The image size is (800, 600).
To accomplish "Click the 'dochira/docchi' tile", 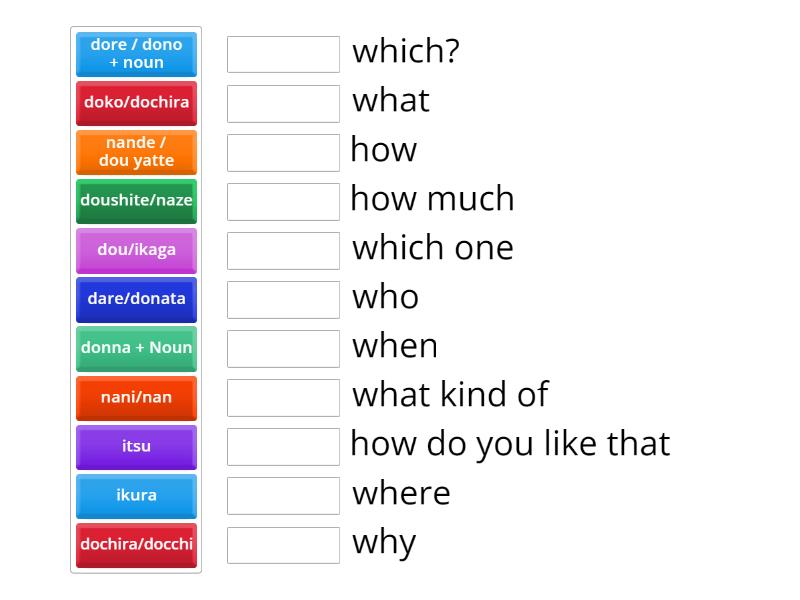I will point(136,545).
